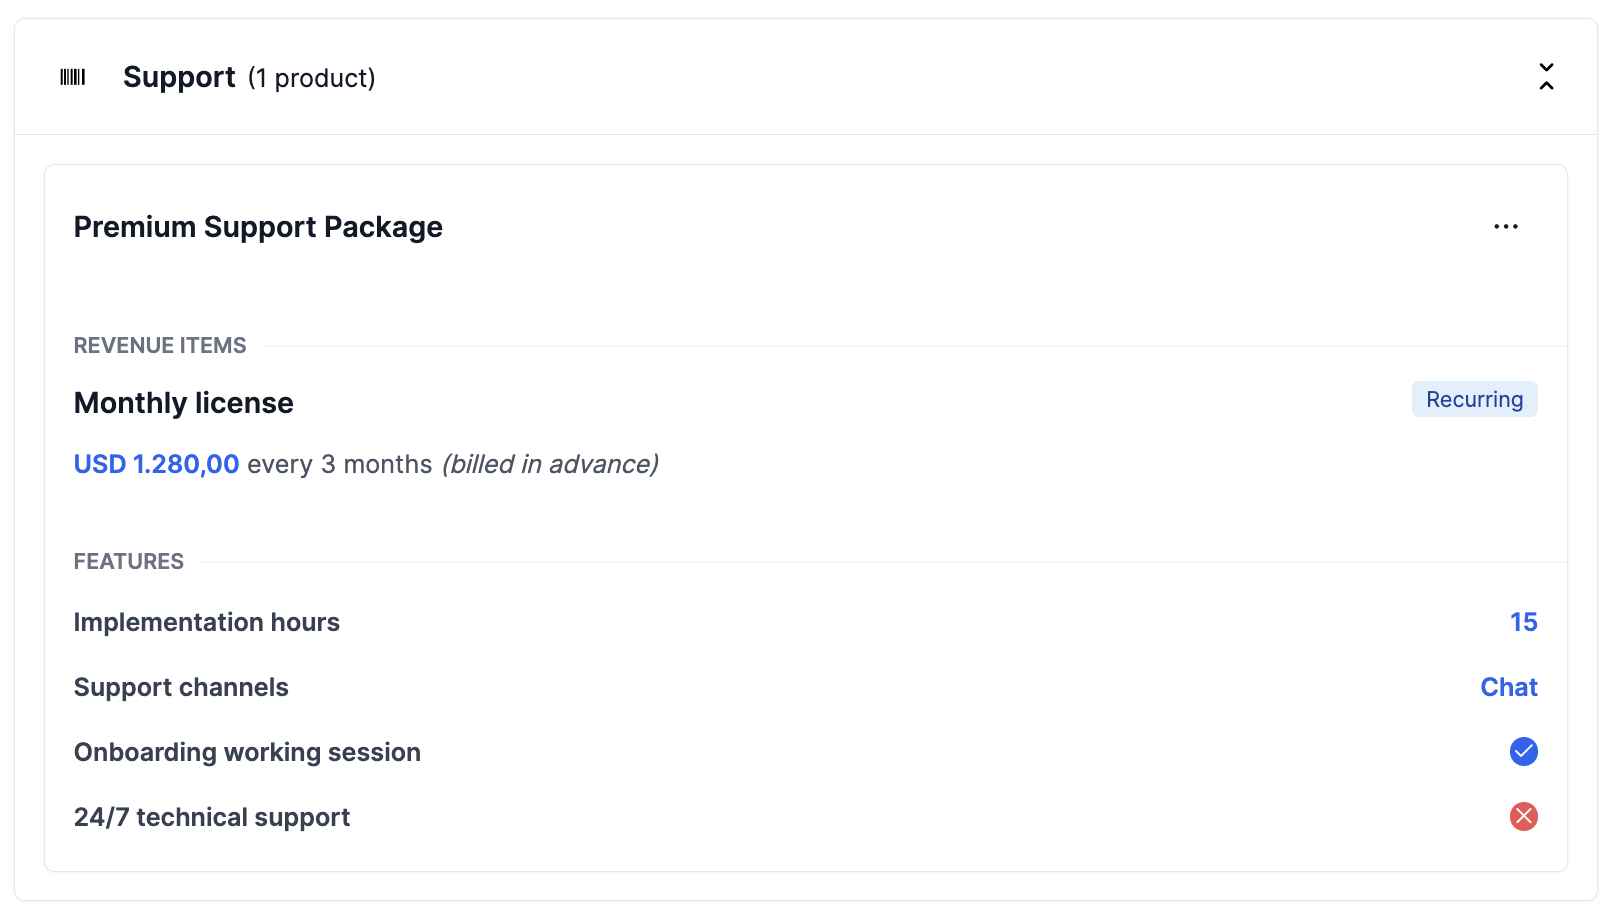Click the Support channels feature label

pyautogui.click(x=181, y=687)
